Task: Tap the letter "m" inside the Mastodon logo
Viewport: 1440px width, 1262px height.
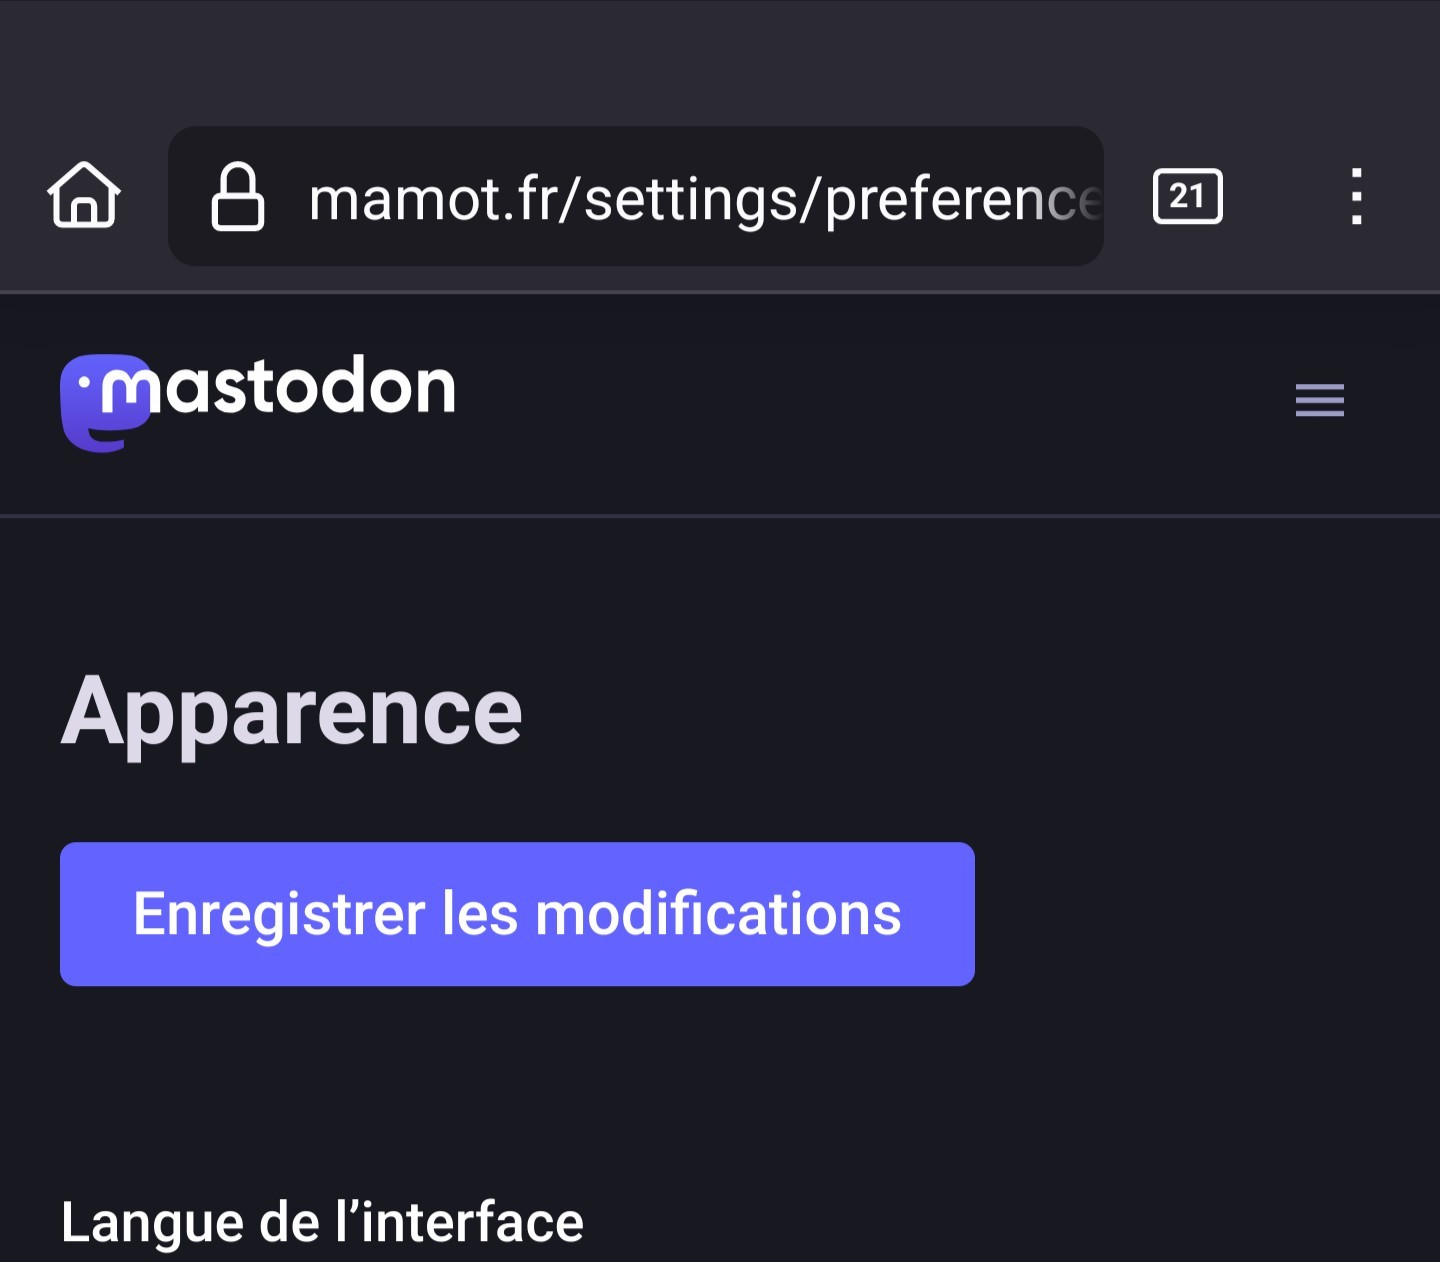Action: pyautogui.click(x=128, y=392)
